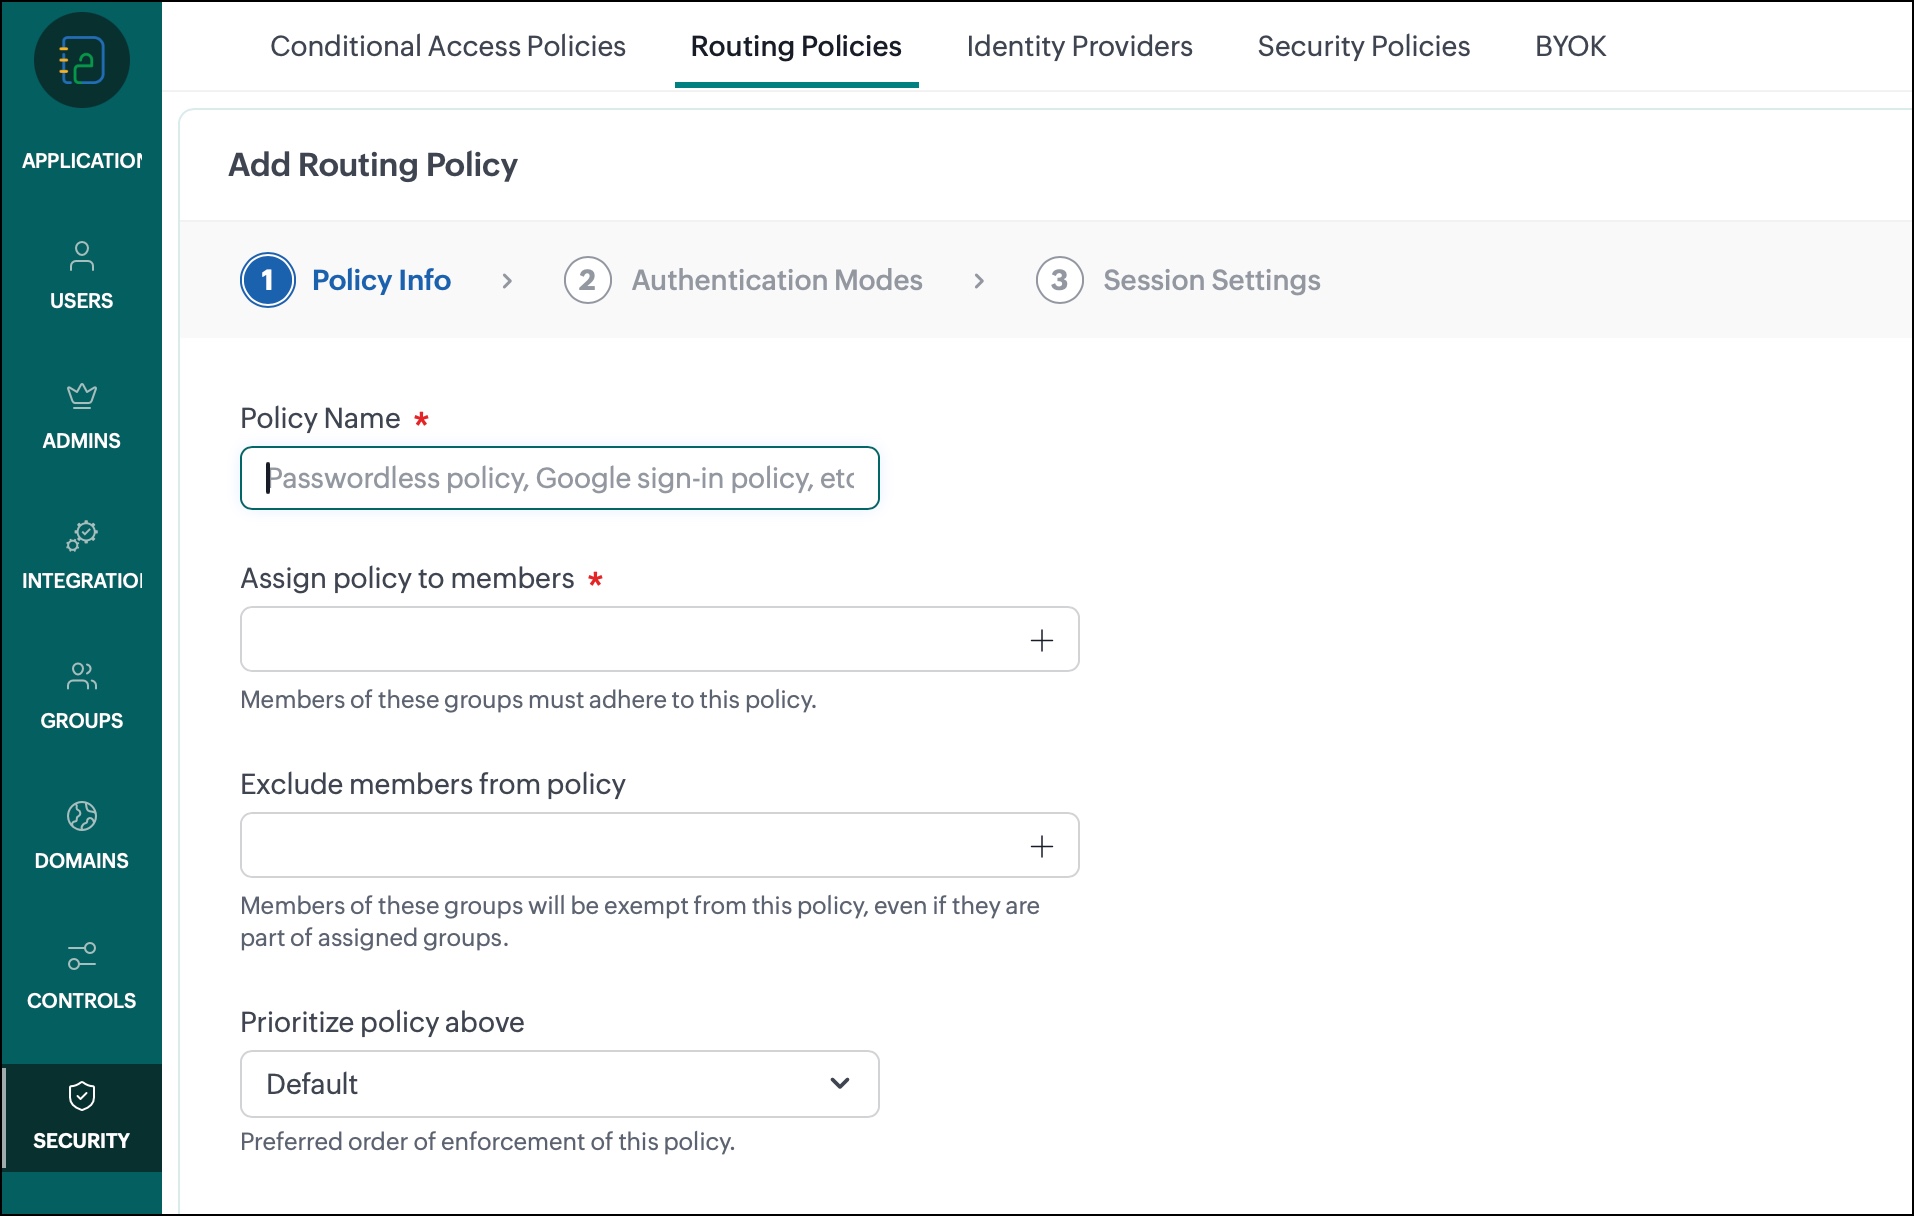Viewport: 1914px width, 1216px height.
Task: Click step 2 circle for Authentication Modes
Action: [587, 280]
